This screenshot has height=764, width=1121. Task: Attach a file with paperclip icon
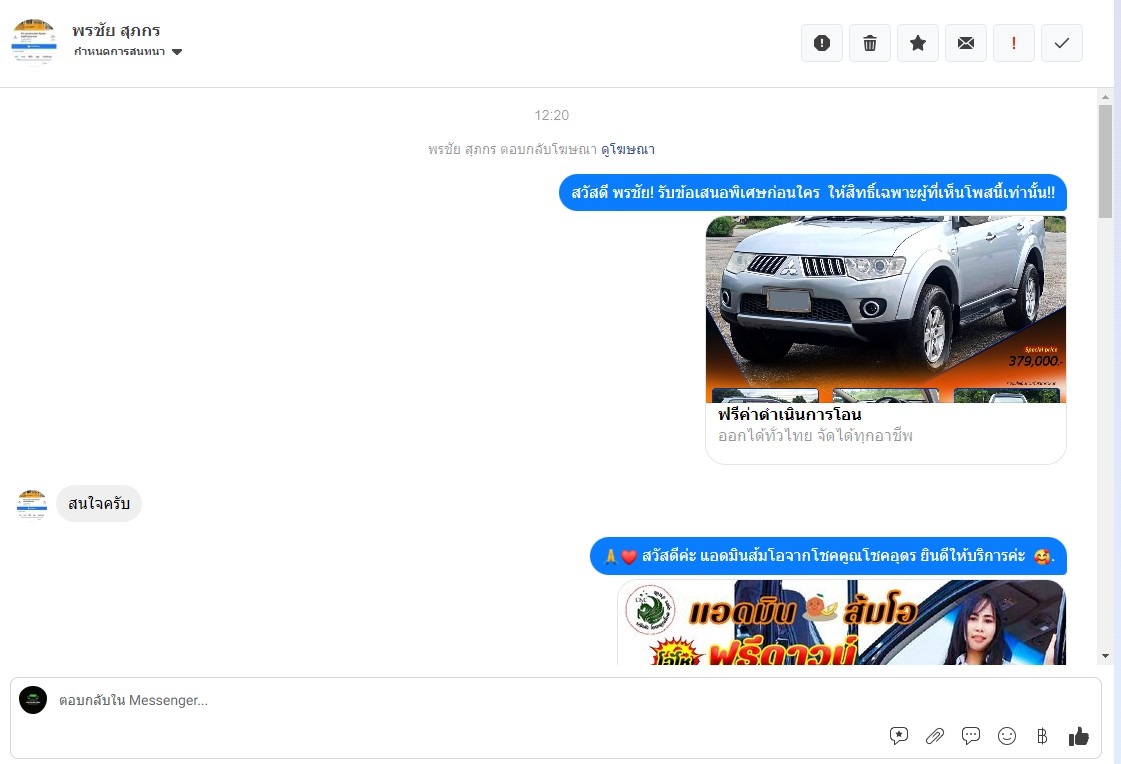[x=934, y=735]
